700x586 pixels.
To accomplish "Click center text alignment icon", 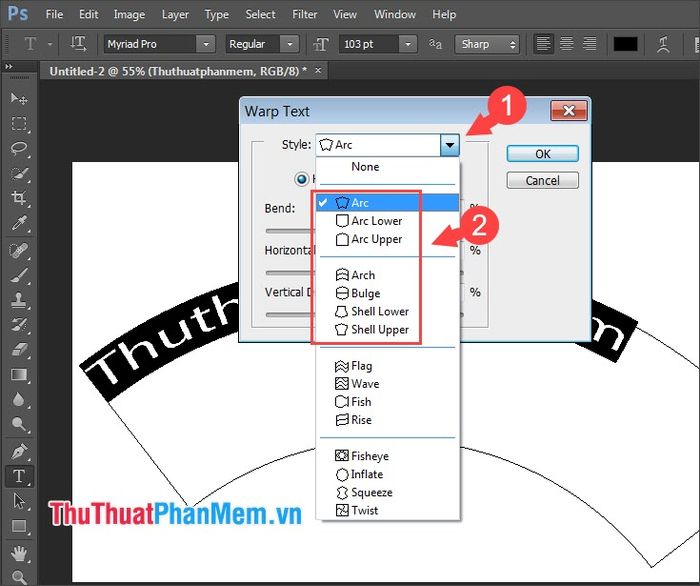I will click(567, 44).
